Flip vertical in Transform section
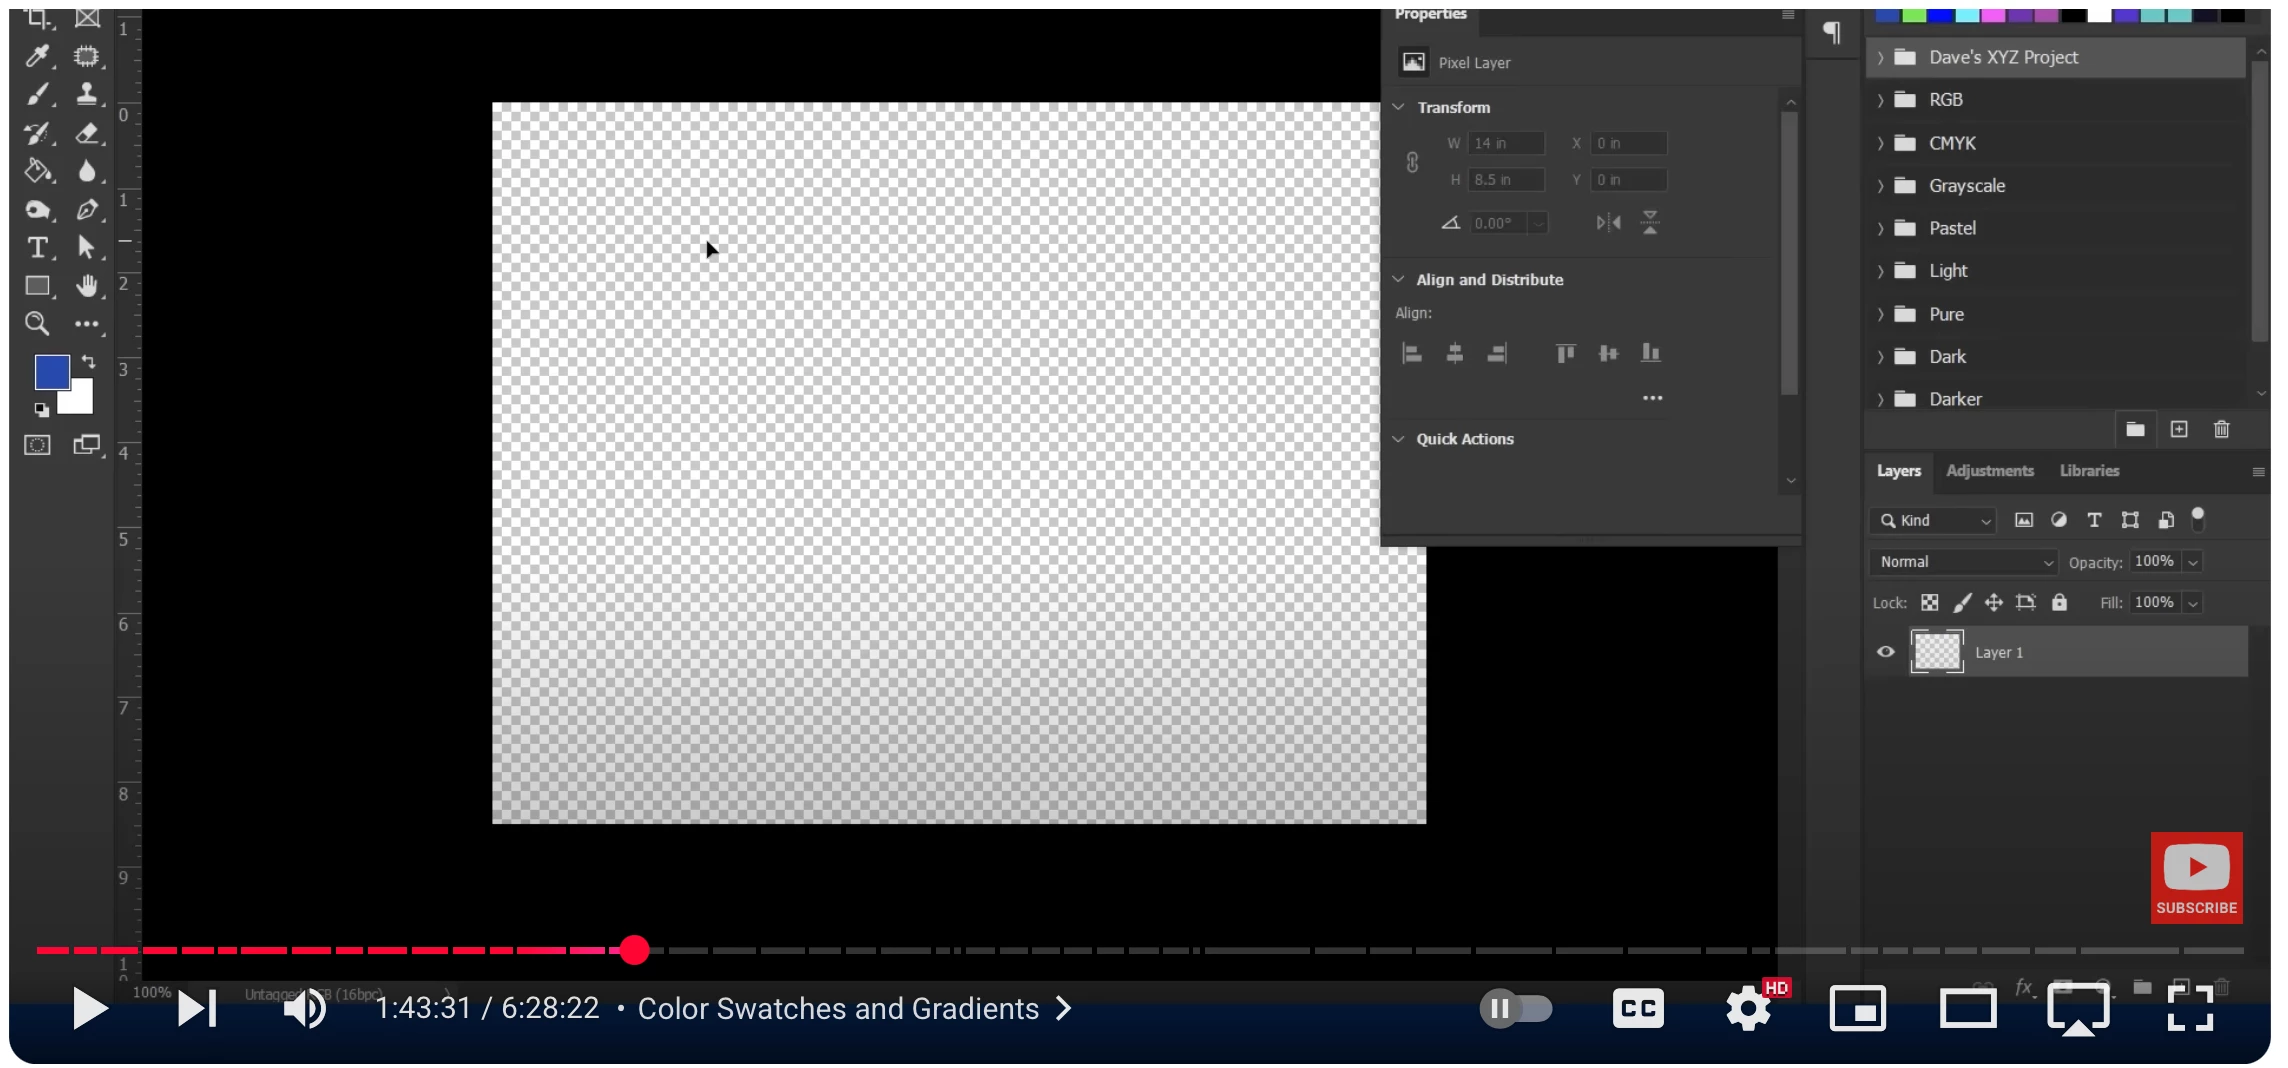The image size is (2288, 1068). (x=1650, y=223)
